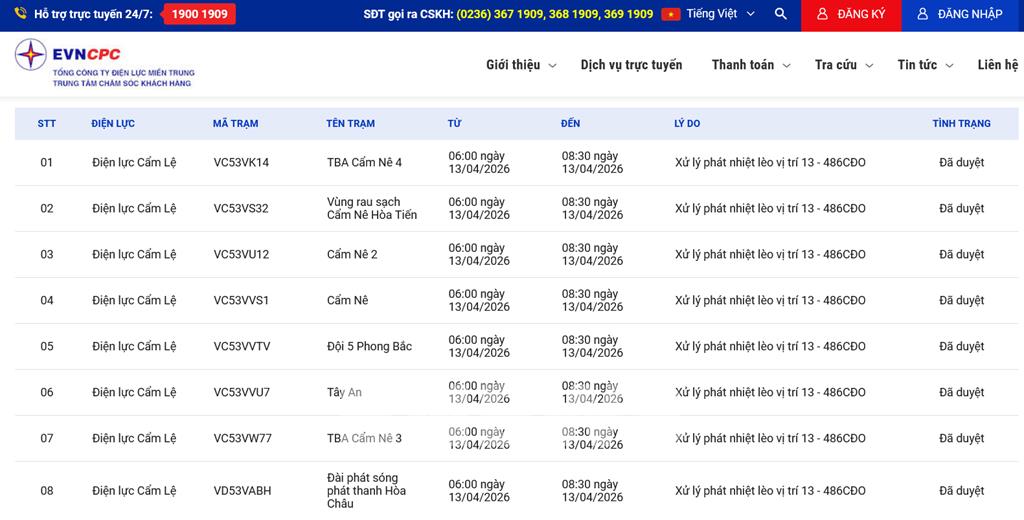
Task: Click the Tình trạng column header
Action: [961, 124]
